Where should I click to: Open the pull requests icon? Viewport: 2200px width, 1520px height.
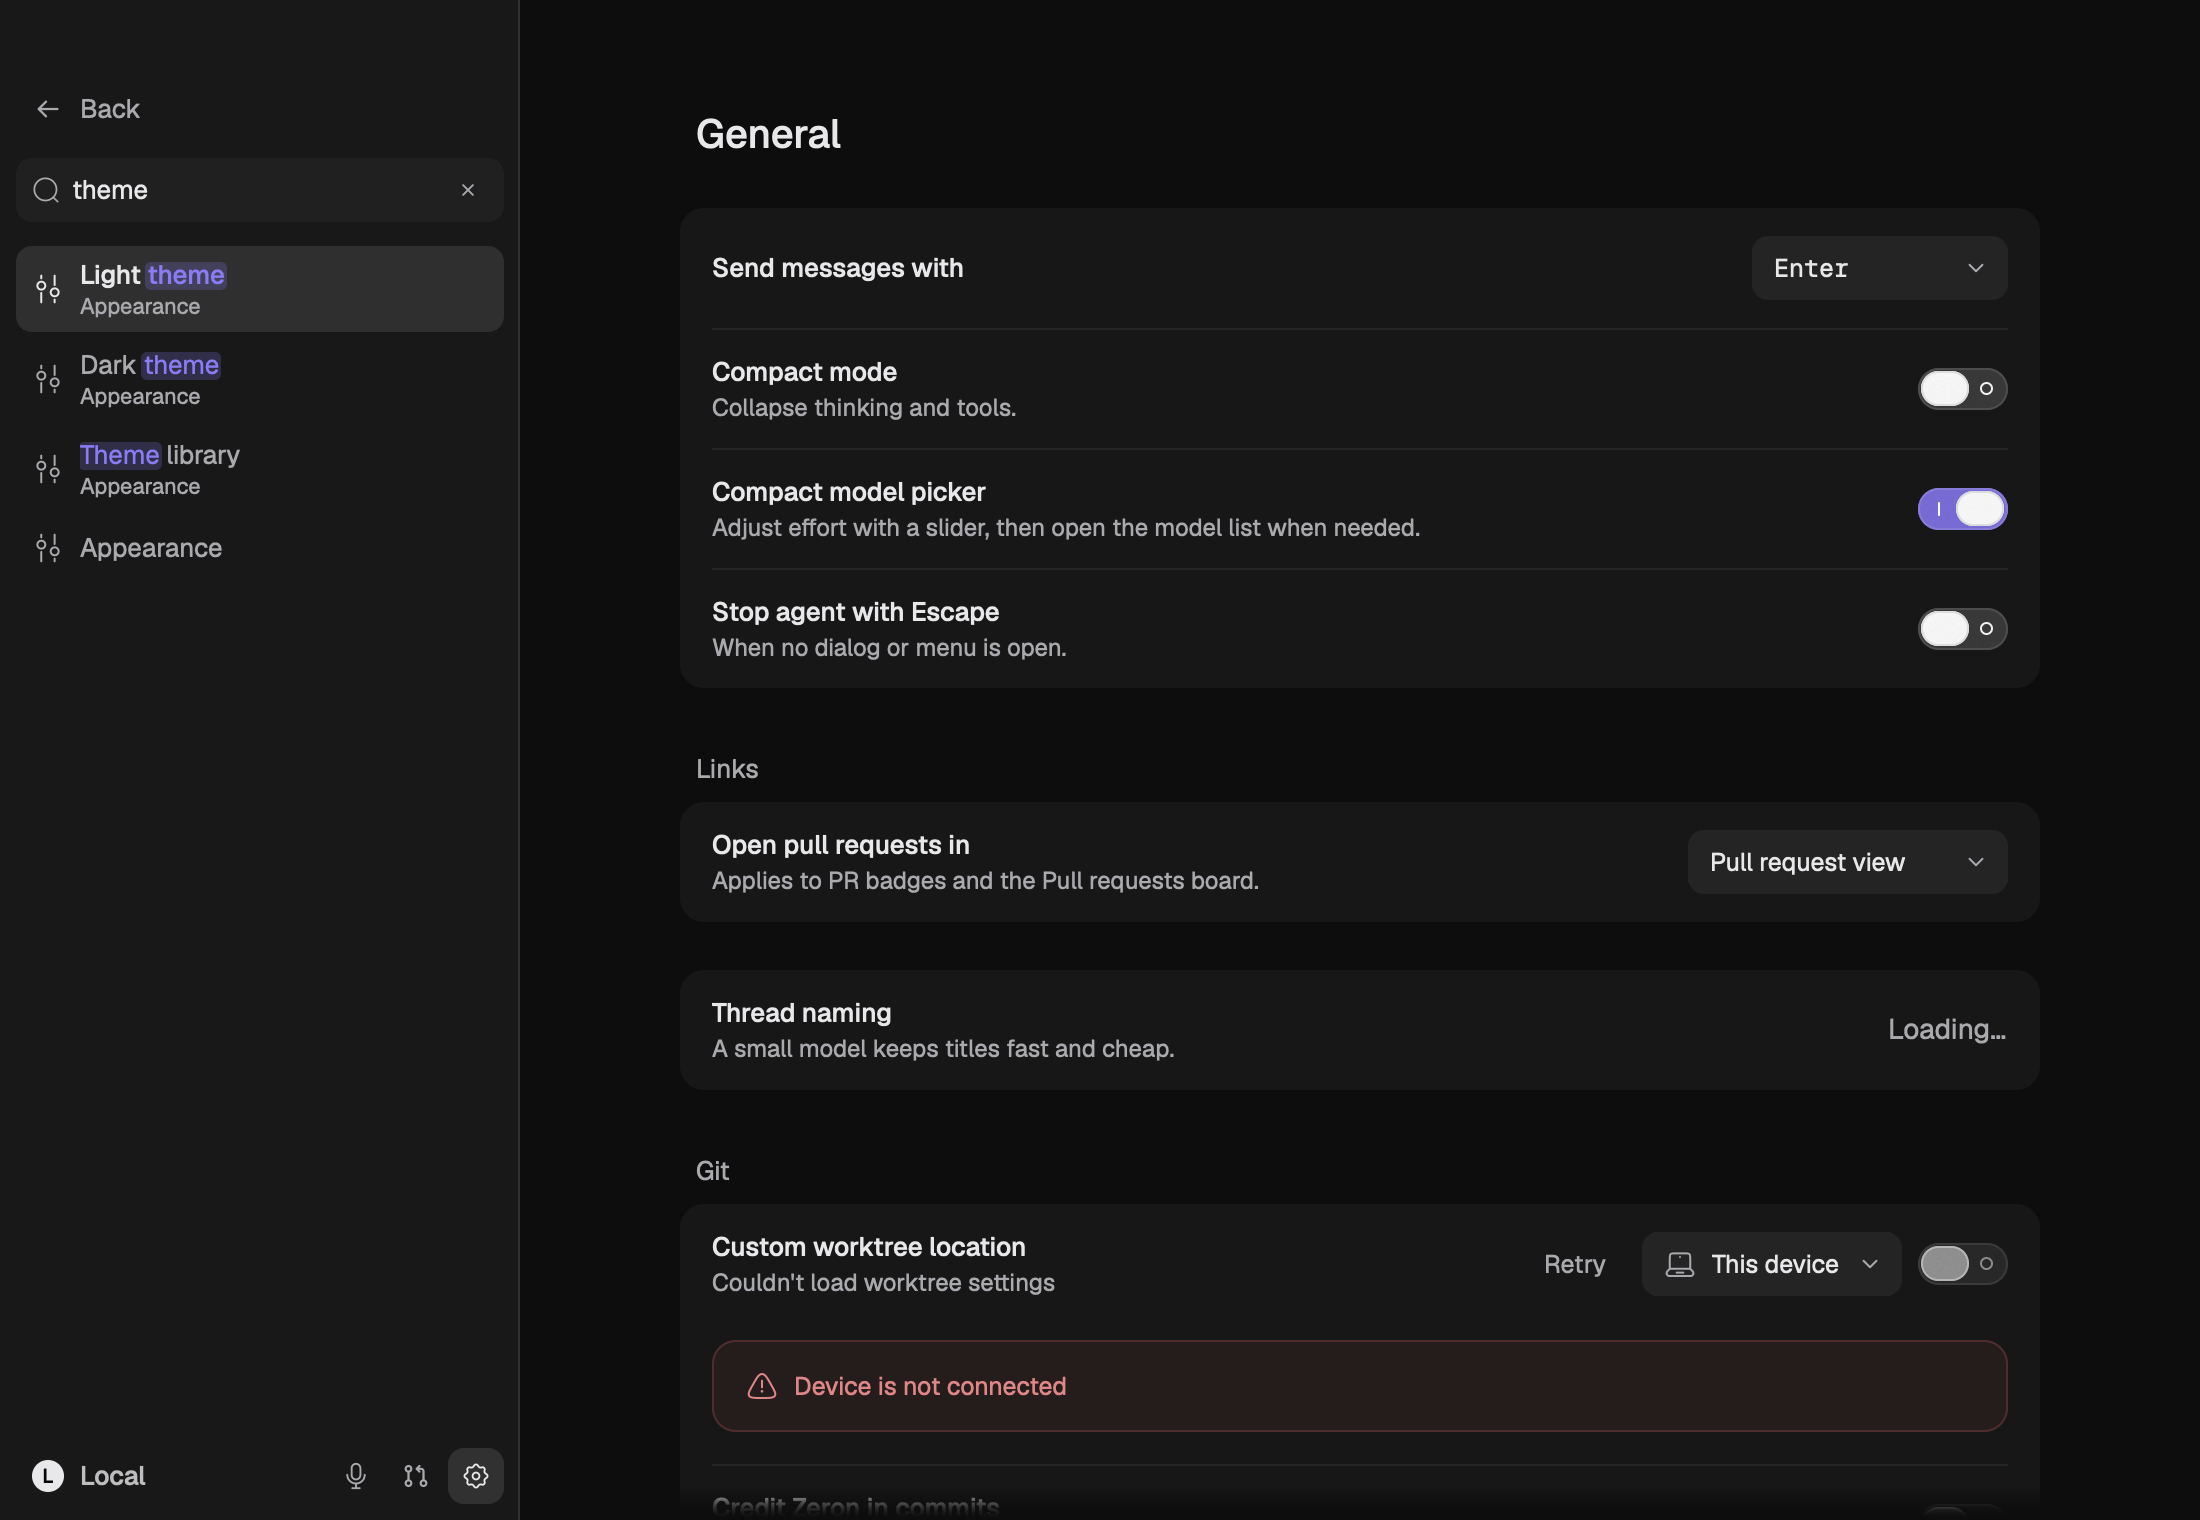click(416, 1476)
